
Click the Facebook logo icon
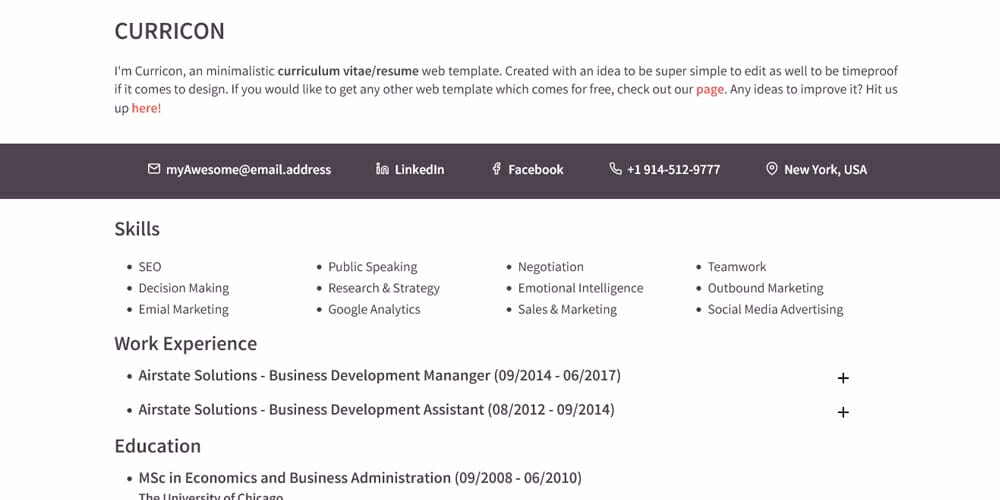click(496, 169)
